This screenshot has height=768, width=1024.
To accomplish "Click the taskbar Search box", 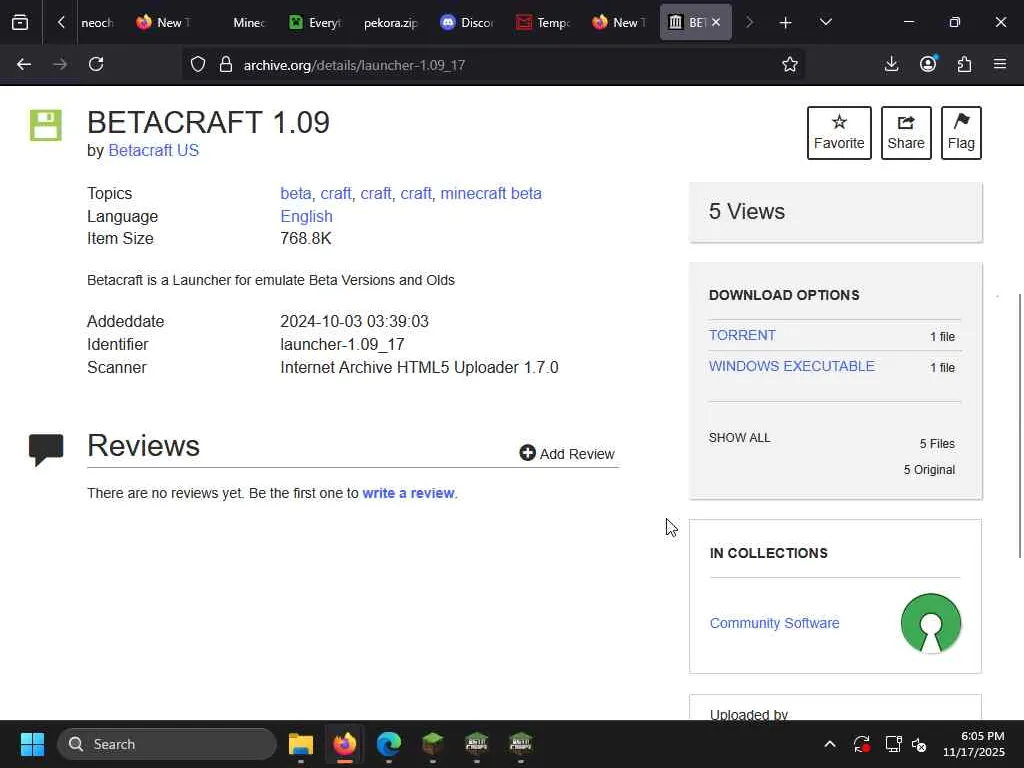I will [x=167, y=744].
